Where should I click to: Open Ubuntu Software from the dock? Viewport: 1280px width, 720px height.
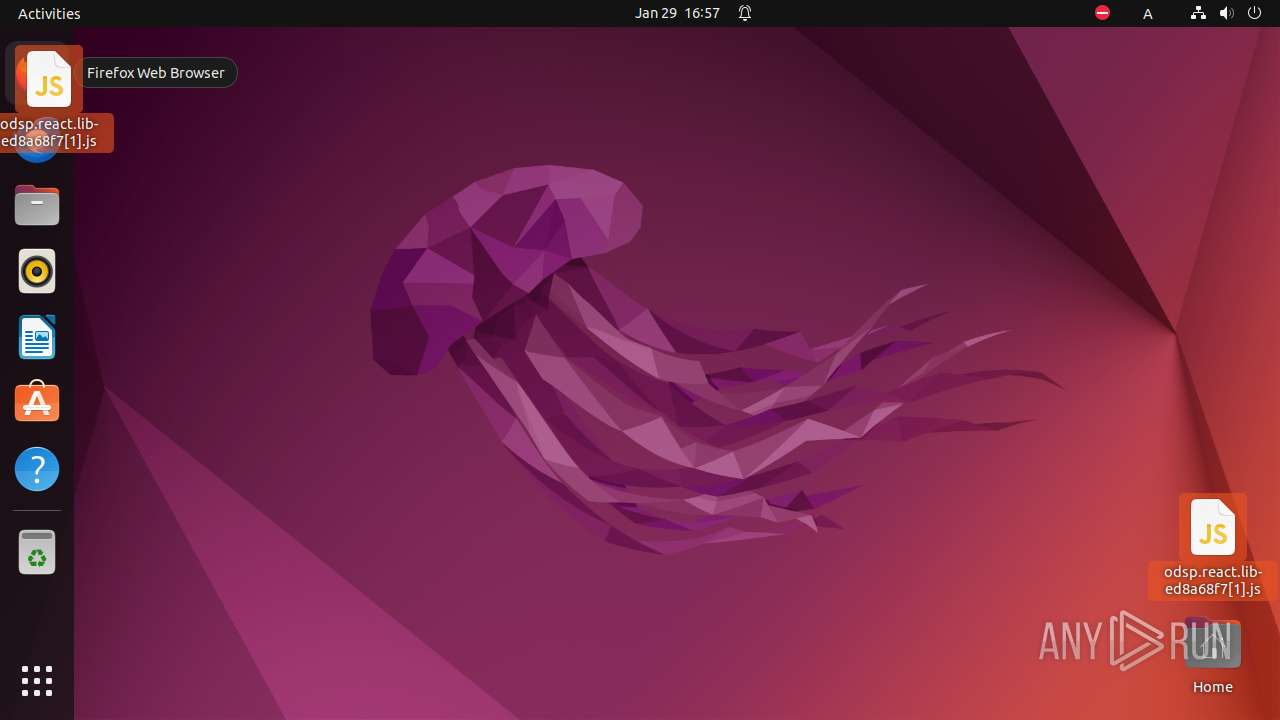(37, 402)
